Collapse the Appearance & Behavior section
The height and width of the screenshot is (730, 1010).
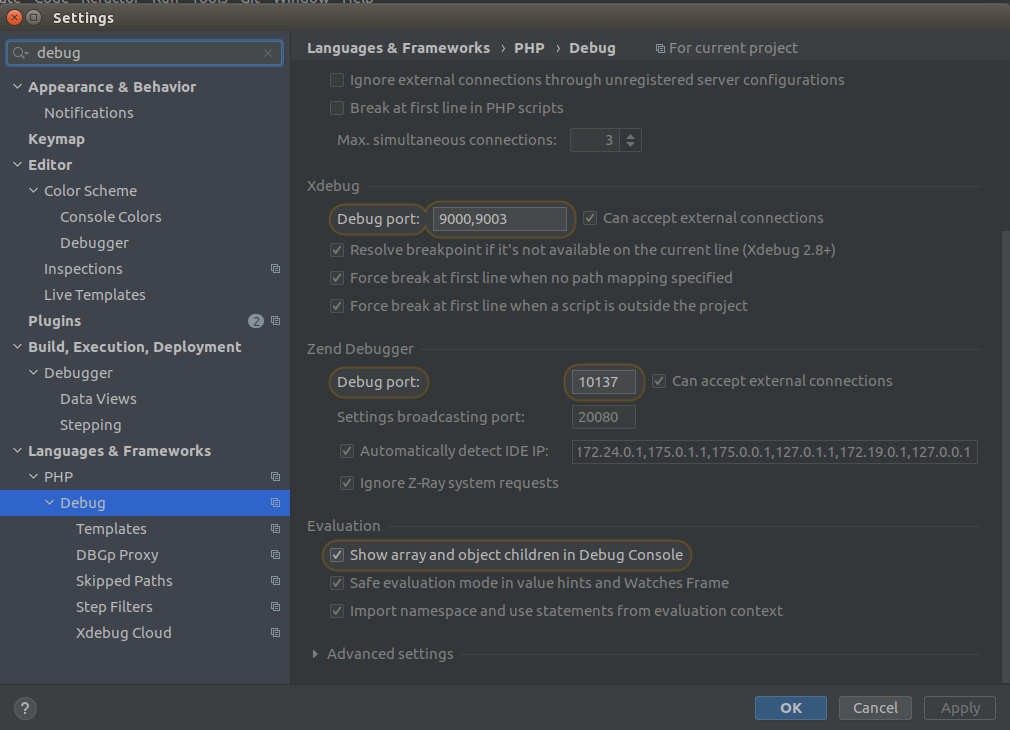point(17,87)
